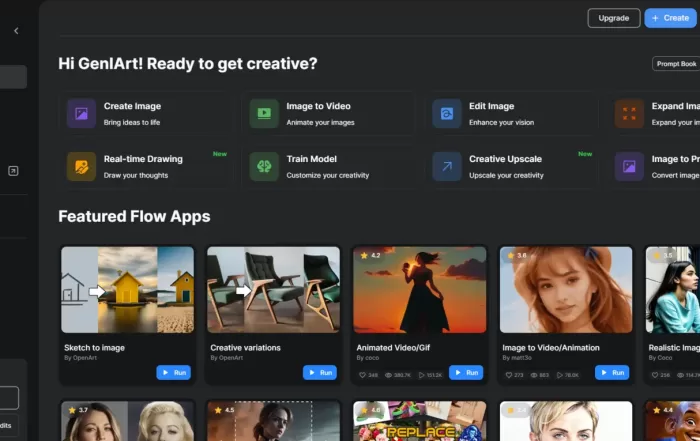This screenshot has width=700, height=441.
Task: Click the 3.8 star rating badge
Action: pos(517,256)
